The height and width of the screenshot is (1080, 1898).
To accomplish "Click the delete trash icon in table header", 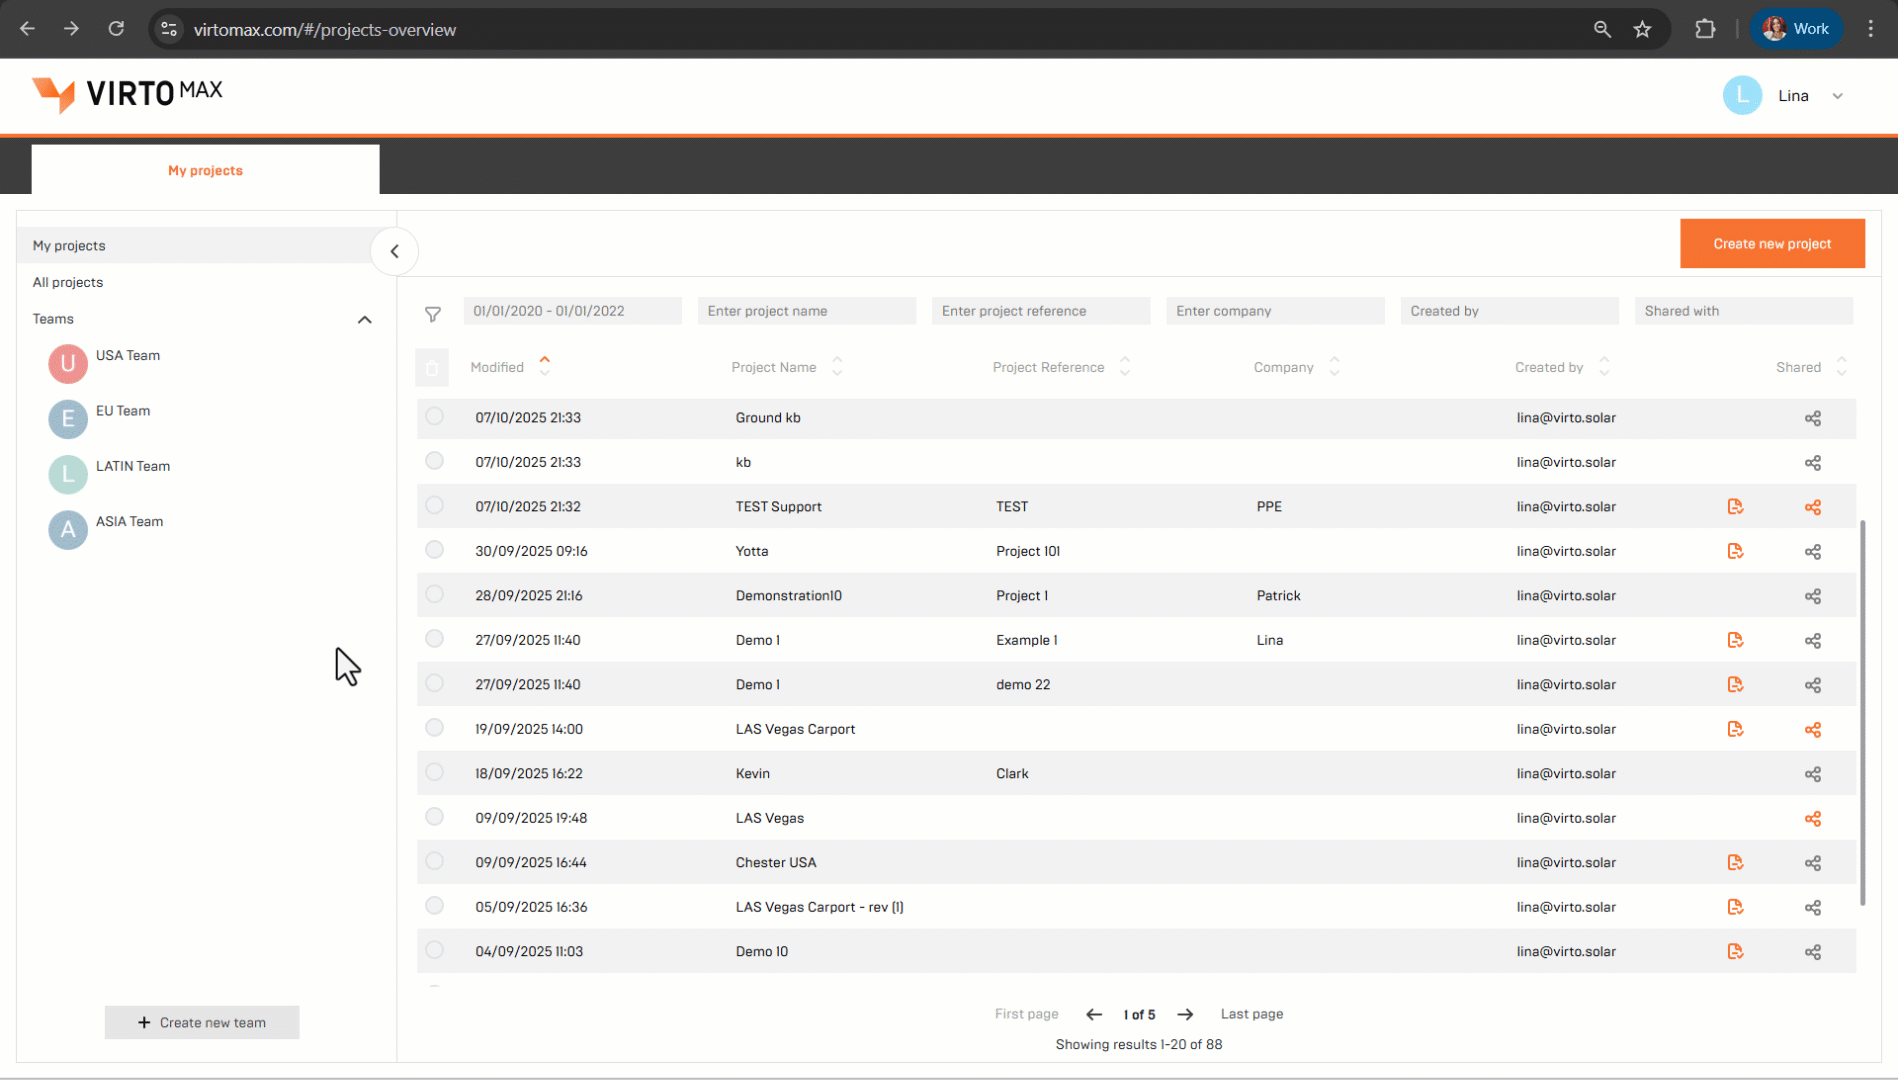I will tap(432, 368).
